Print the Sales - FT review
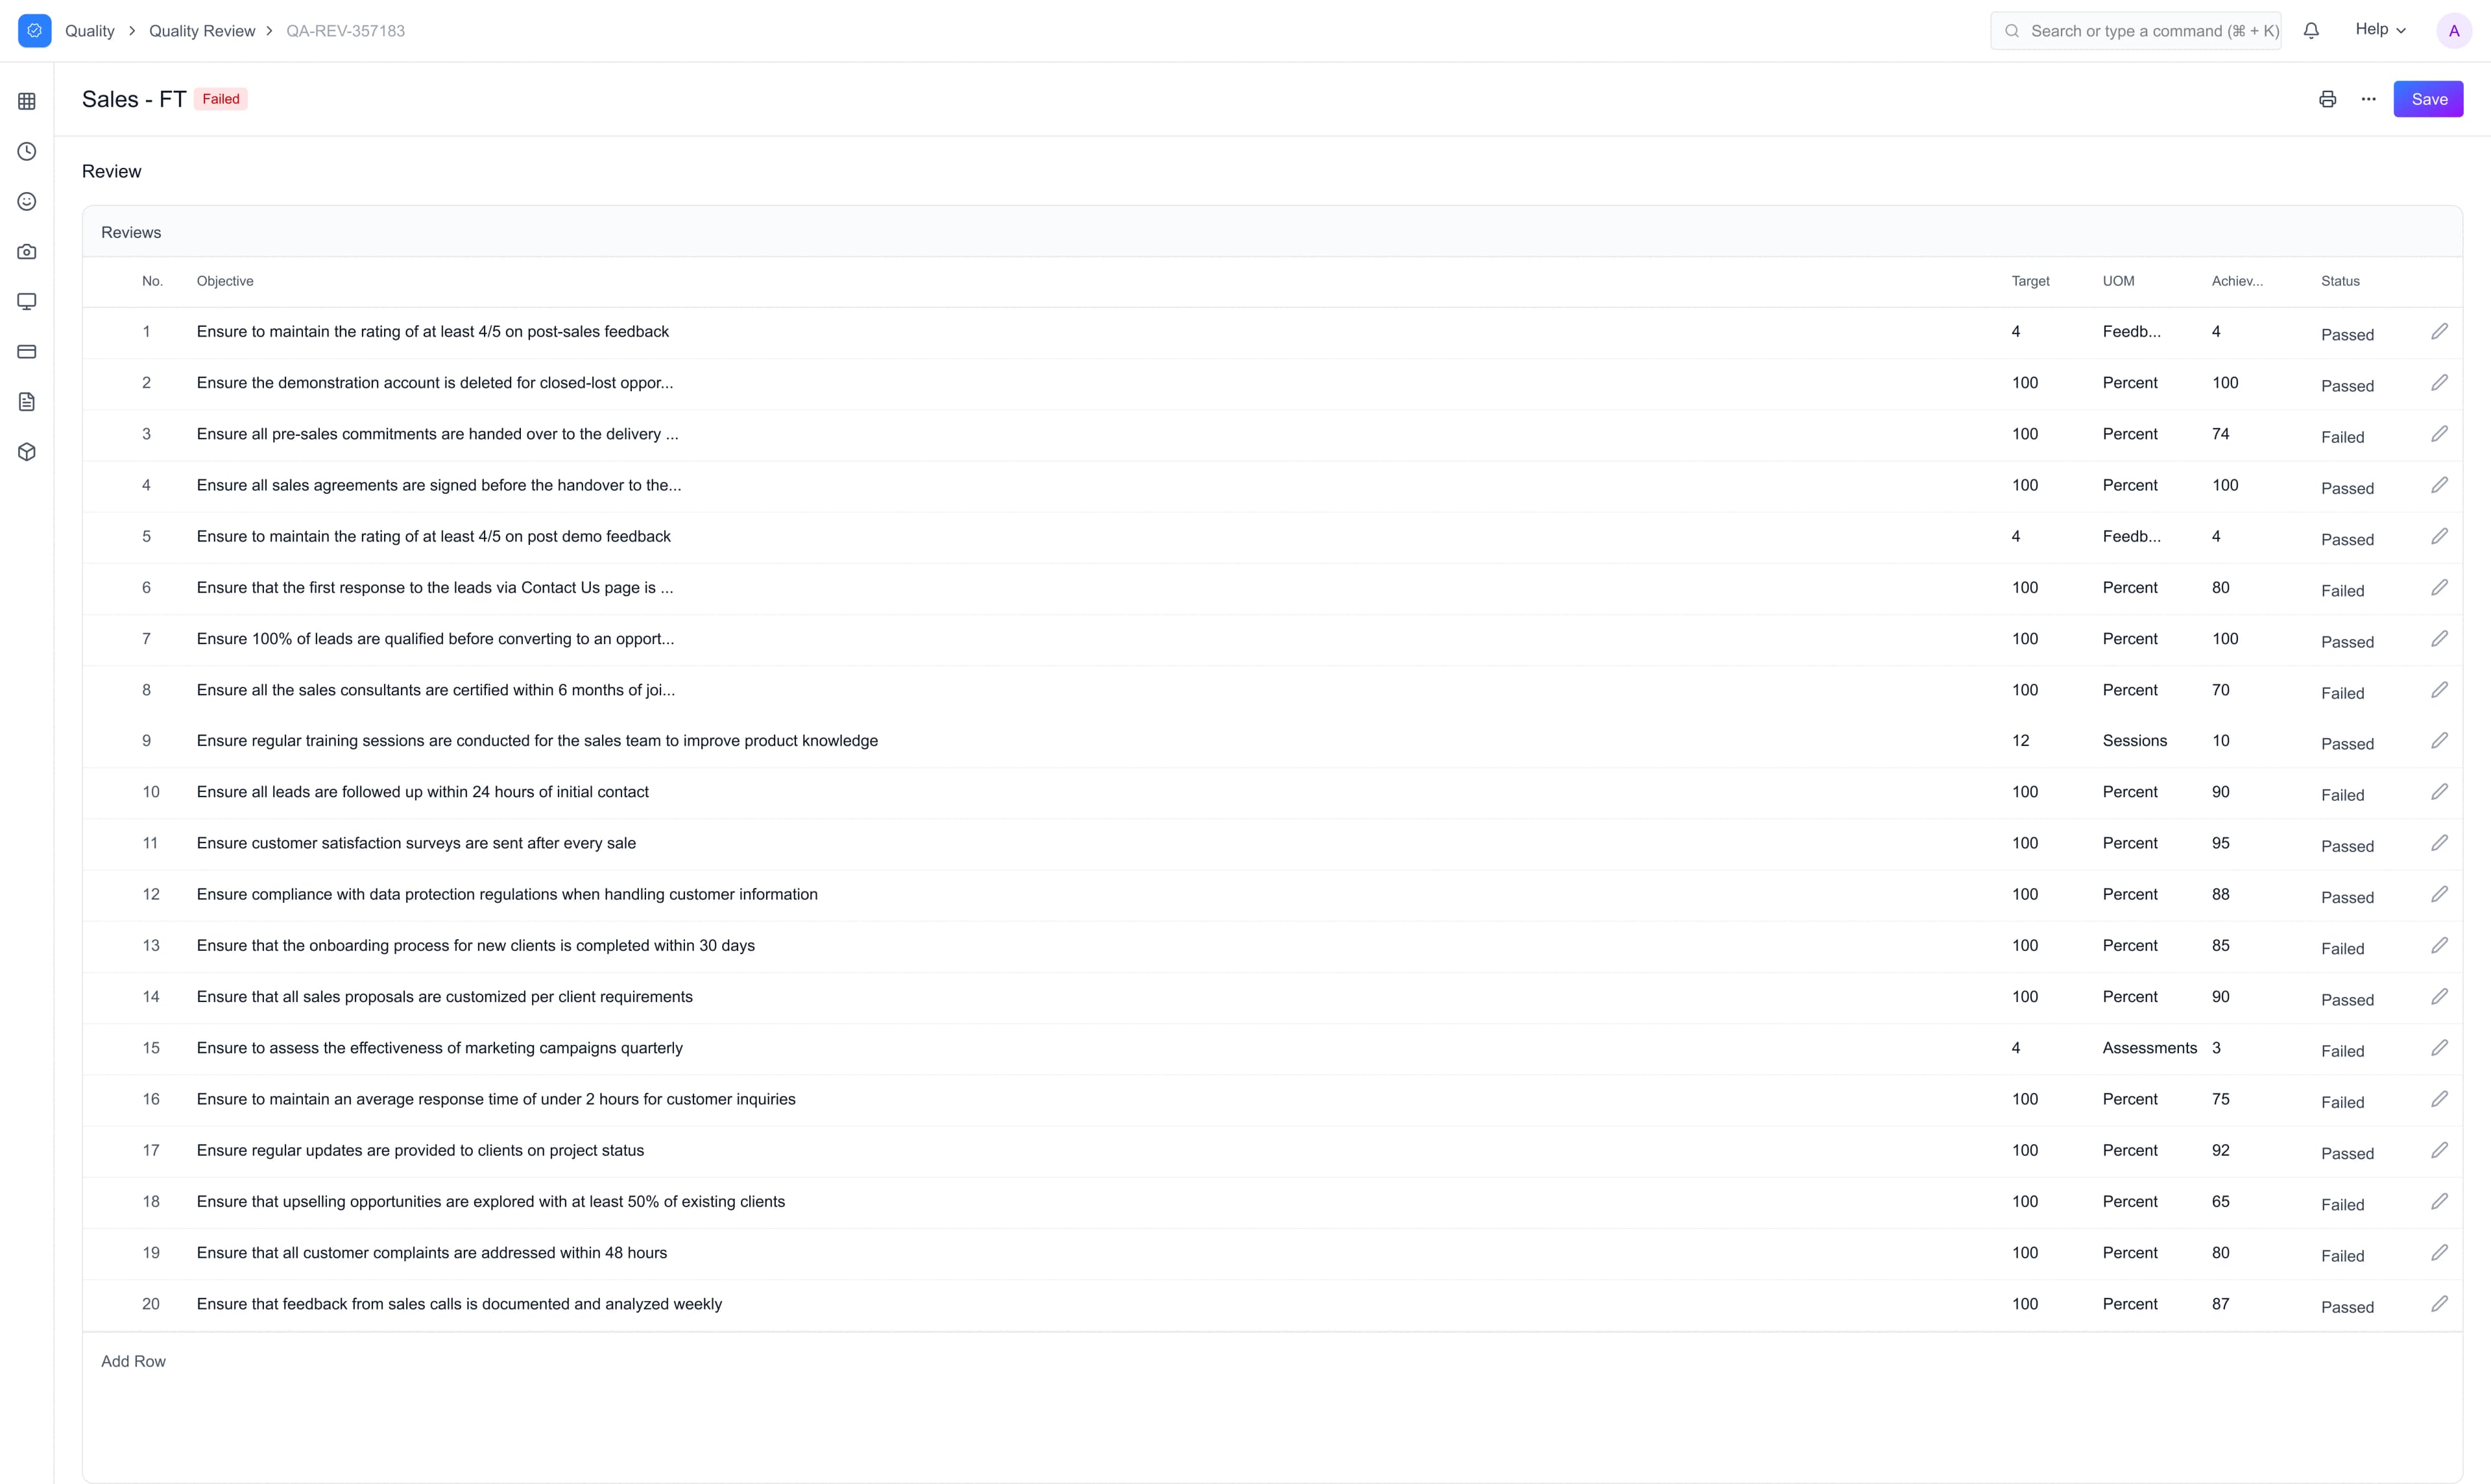Viewport: 2491px width, 1484px height. tap(2328, 98)
